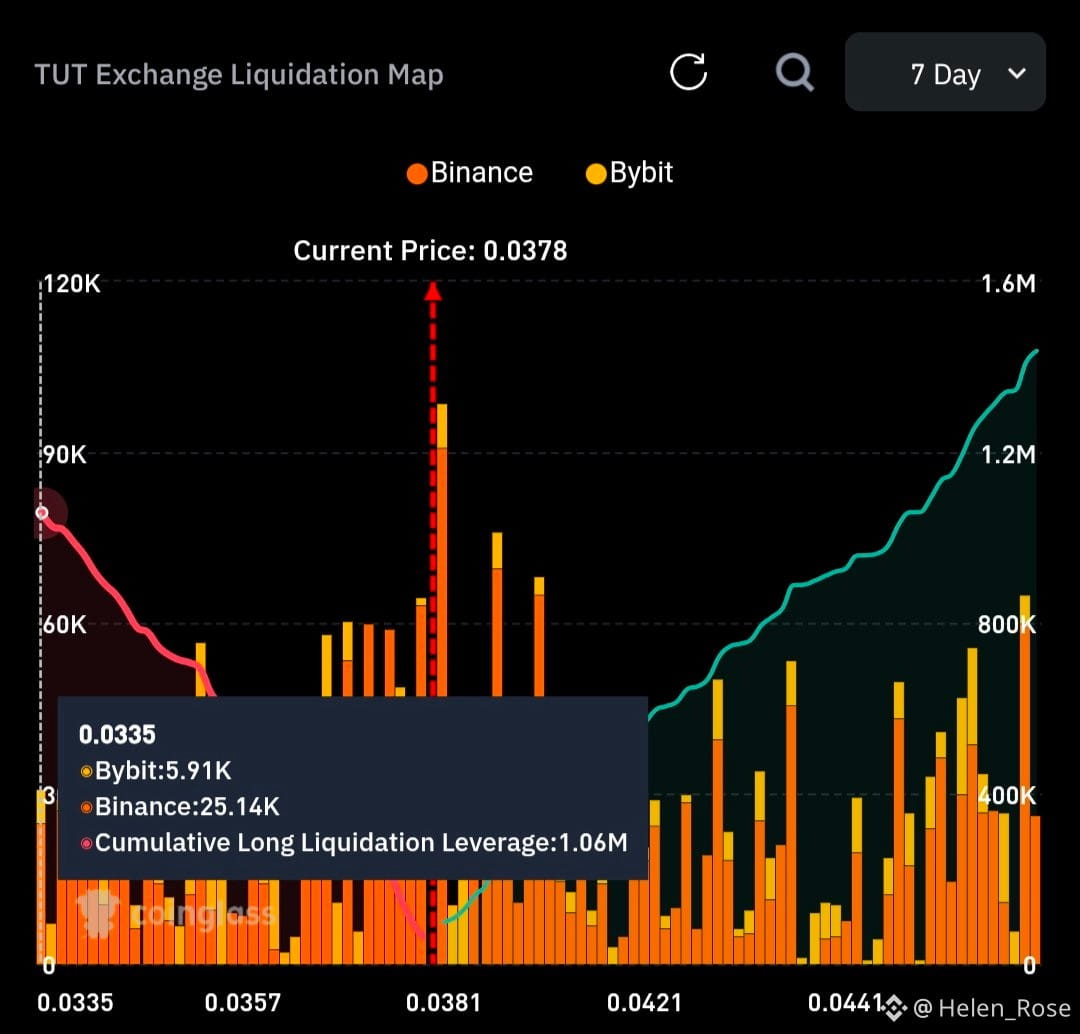
Task: Click the 120K left axis label
Action: coord(72,284)
